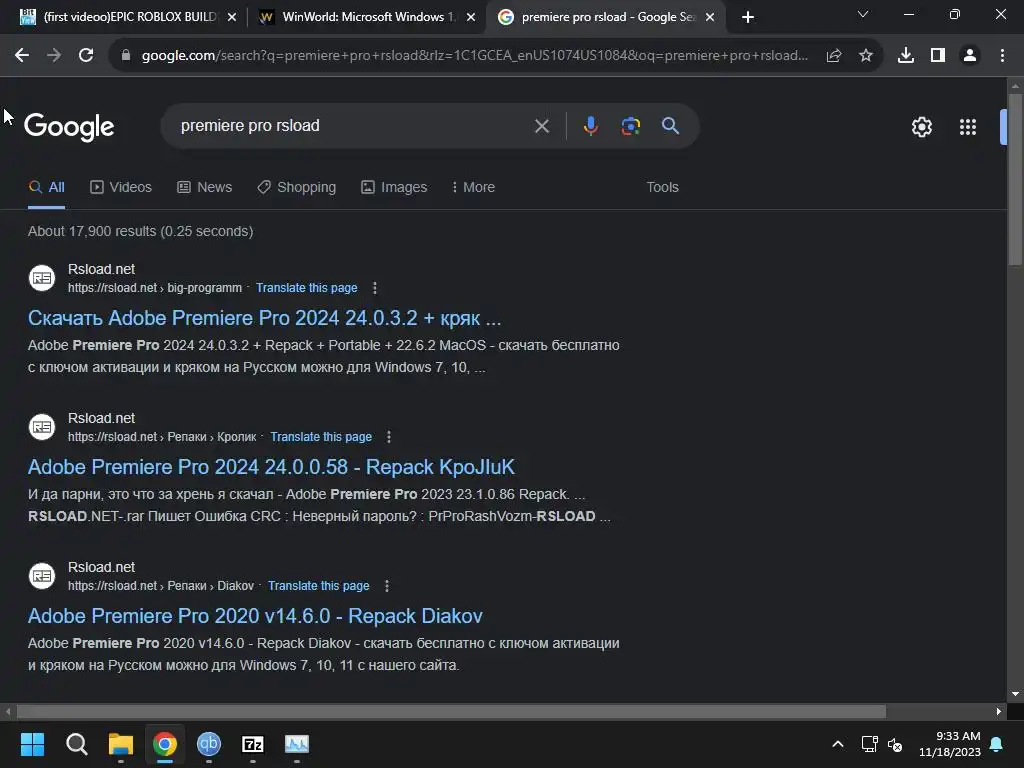The width and height of the screenshot is (1024, 768).
Task: Open Windows taskbar search
Action: pos(76,744)
